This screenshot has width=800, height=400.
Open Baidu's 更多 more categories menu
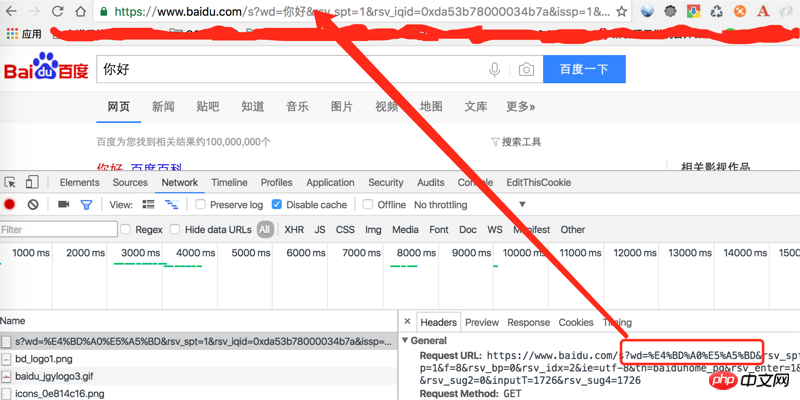tap(520, 107)
